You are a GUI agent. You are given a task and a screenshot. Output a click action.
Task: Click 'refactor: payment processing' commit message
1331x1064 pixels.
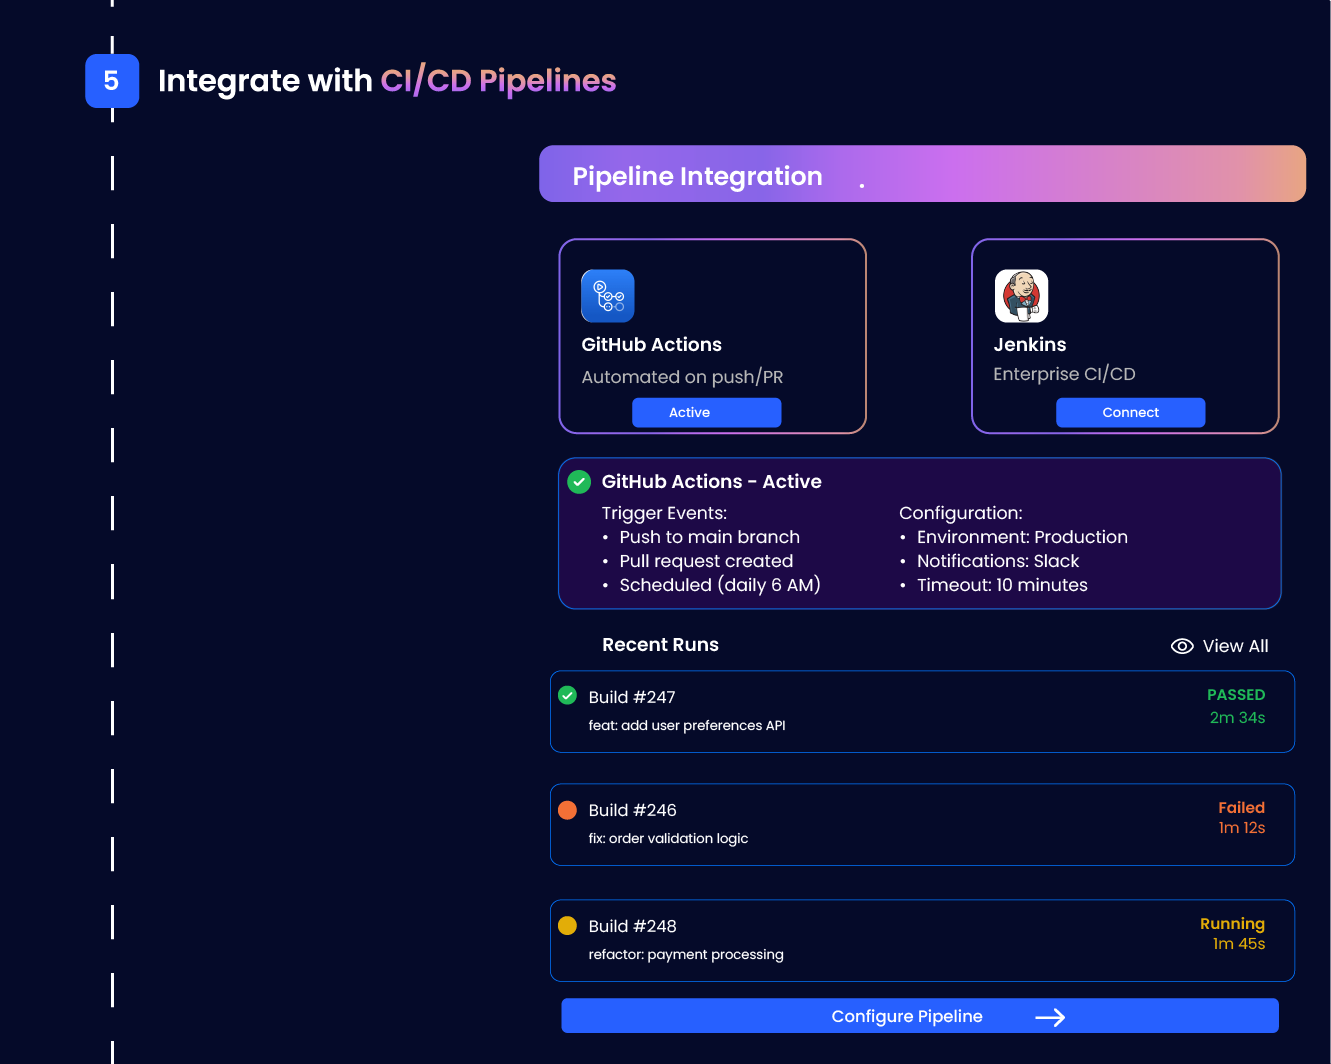coord(686,954)
